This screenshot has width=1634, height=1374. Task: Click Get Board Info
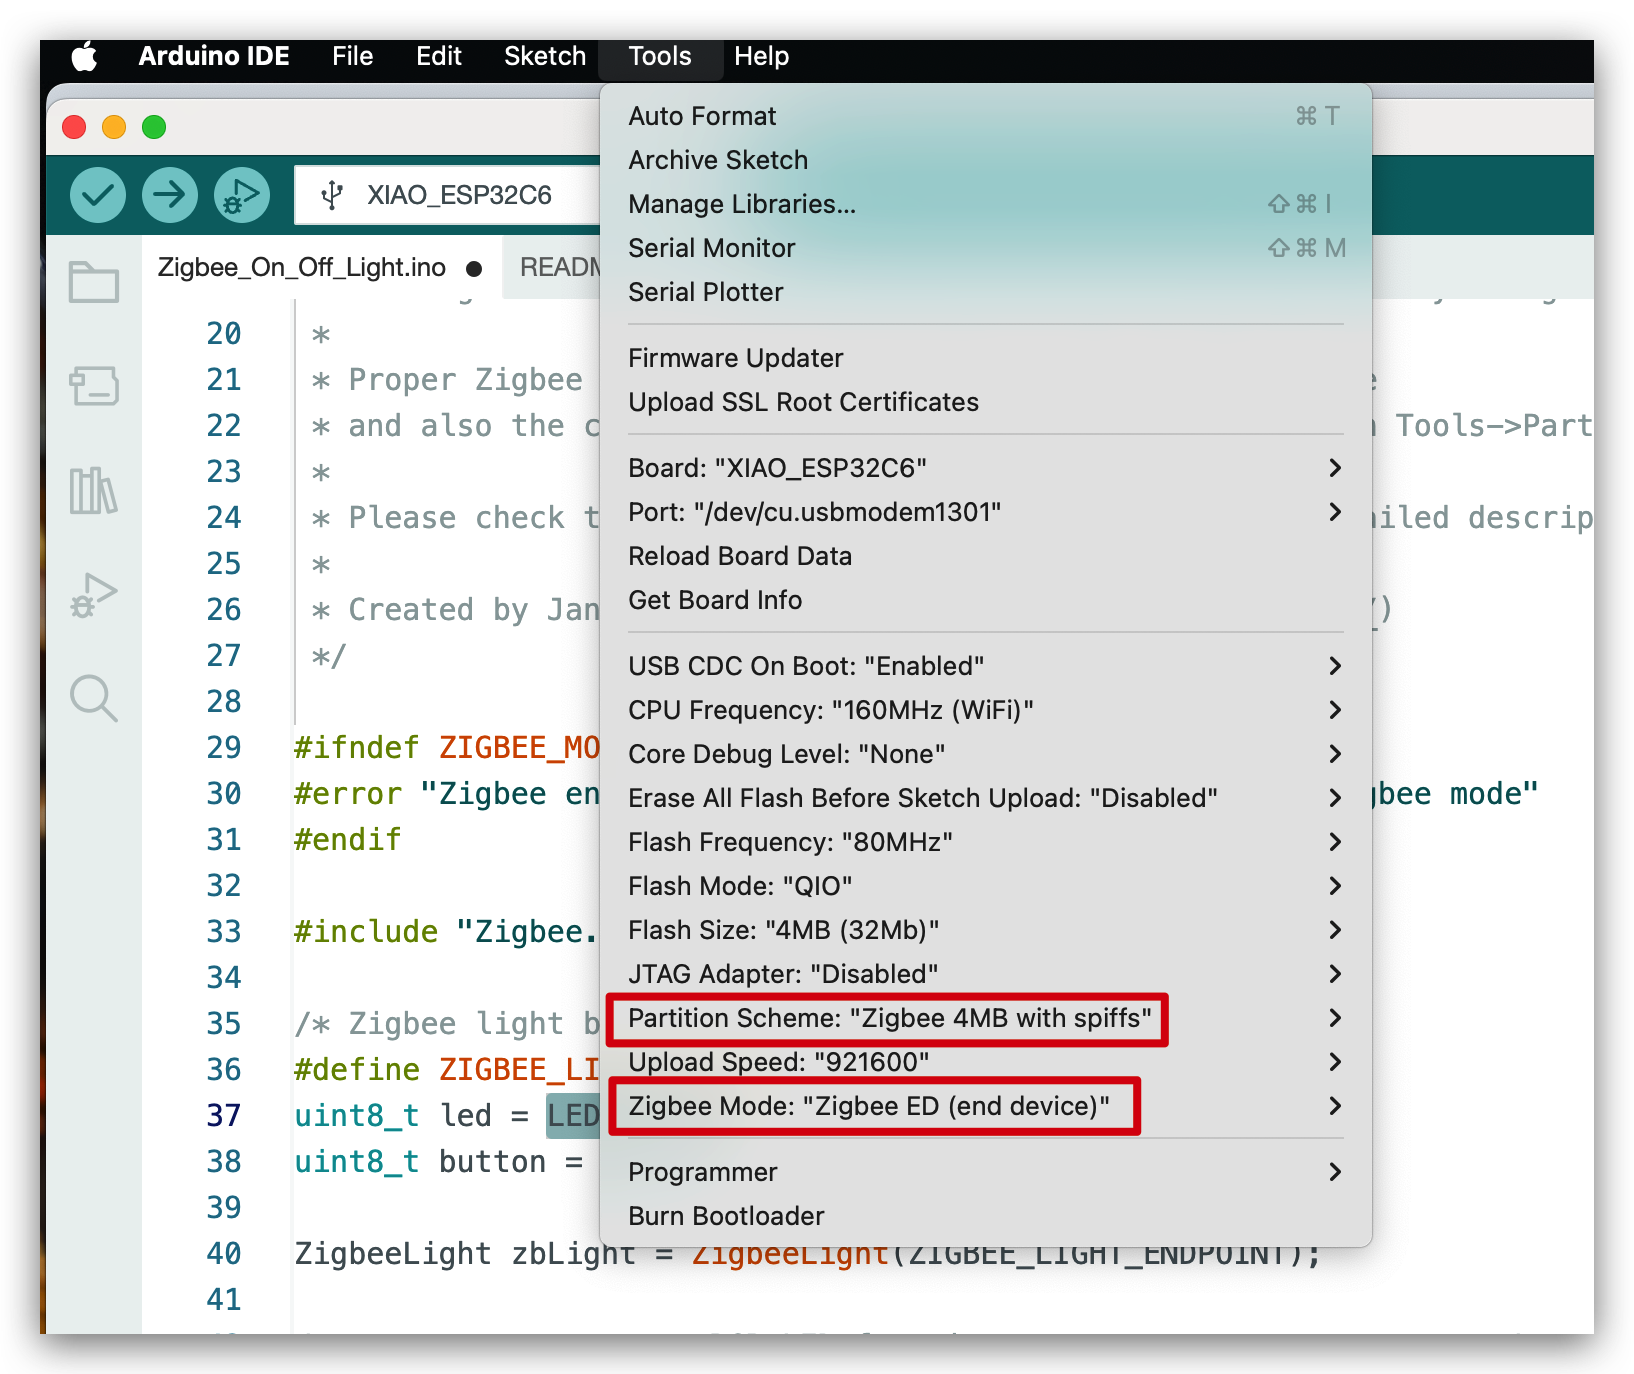click(986, 600)
